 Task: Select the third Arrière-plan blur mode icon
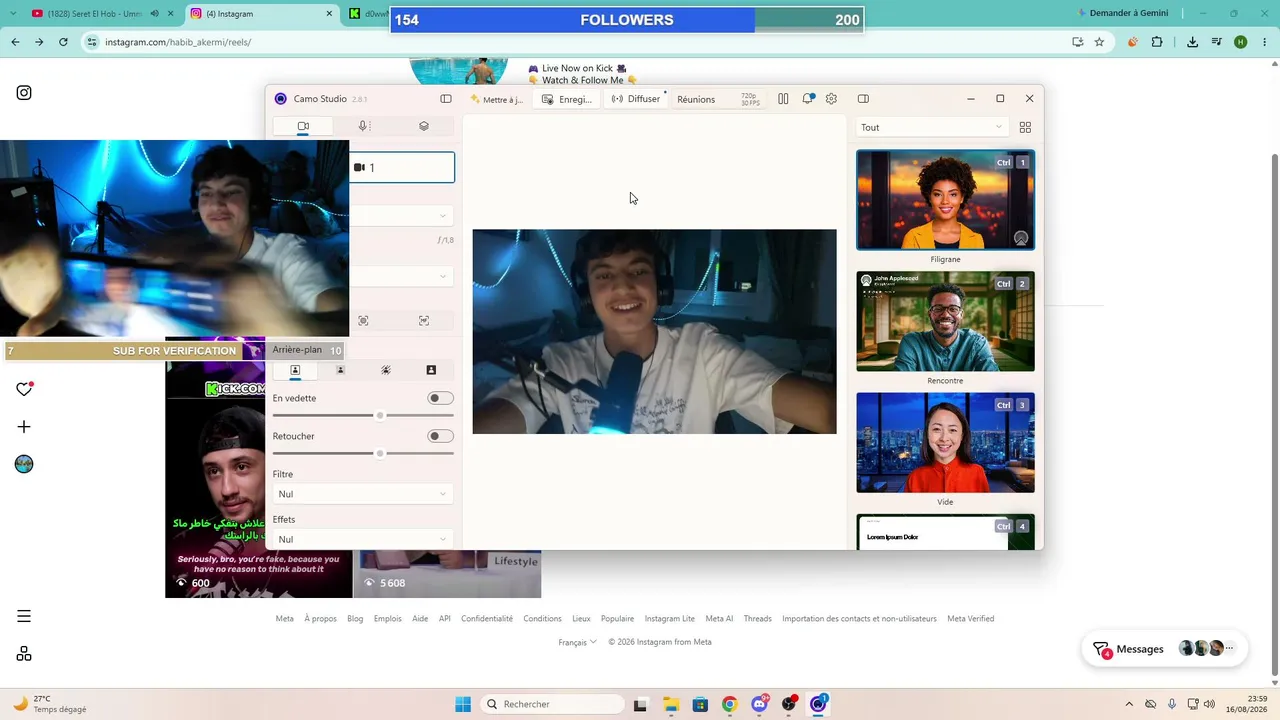(x=386, y=370)
